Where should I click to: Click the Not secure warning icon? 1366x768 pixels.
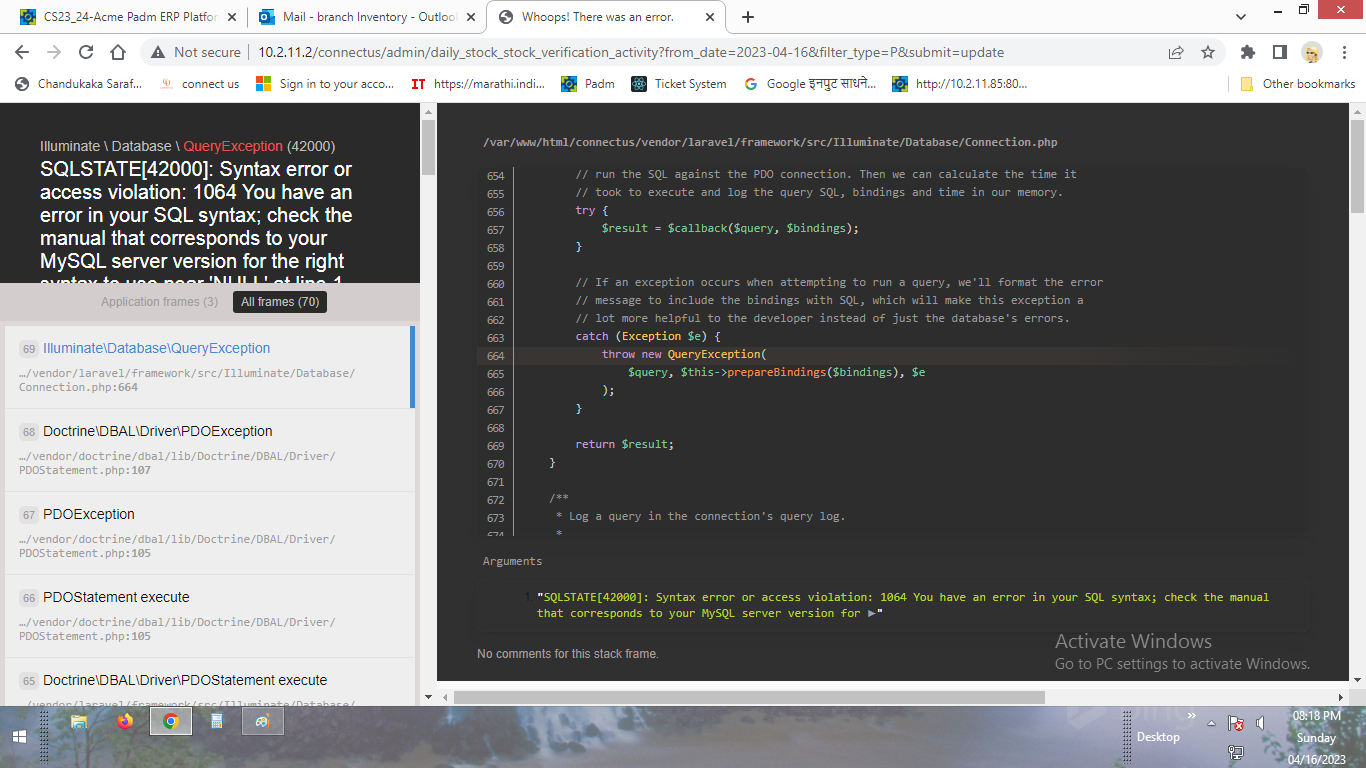click(x=158, y=52)
